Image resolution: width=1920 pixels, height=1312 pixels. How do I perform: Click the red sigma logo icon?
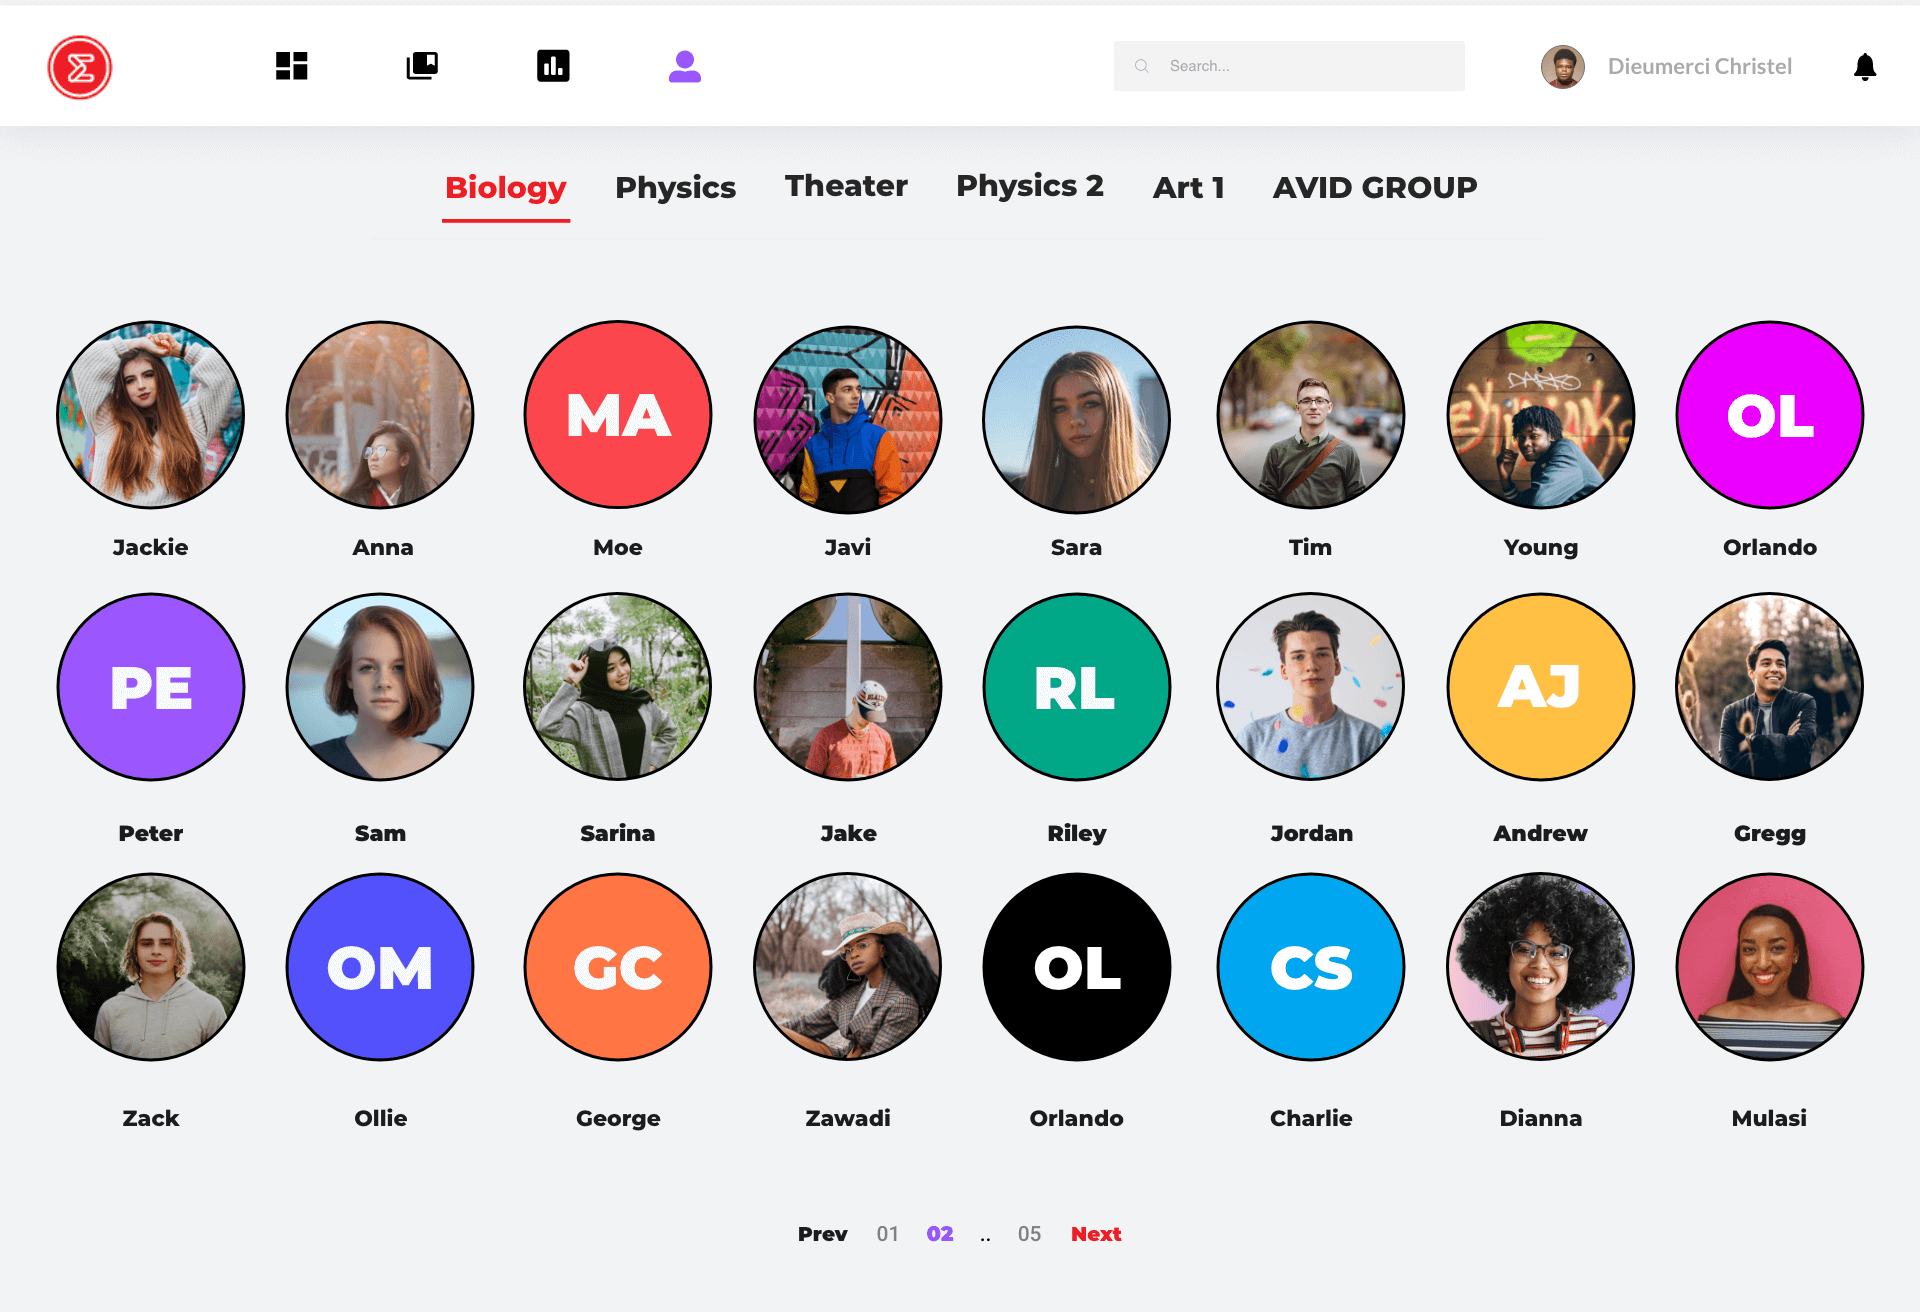point(80,67)
